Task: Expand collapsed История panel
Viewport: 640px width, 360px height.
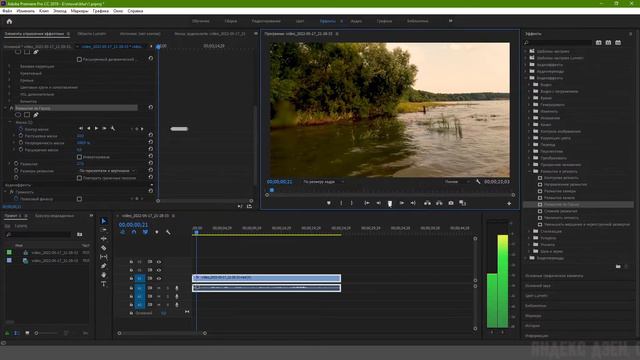Action: tap(532, 326)
